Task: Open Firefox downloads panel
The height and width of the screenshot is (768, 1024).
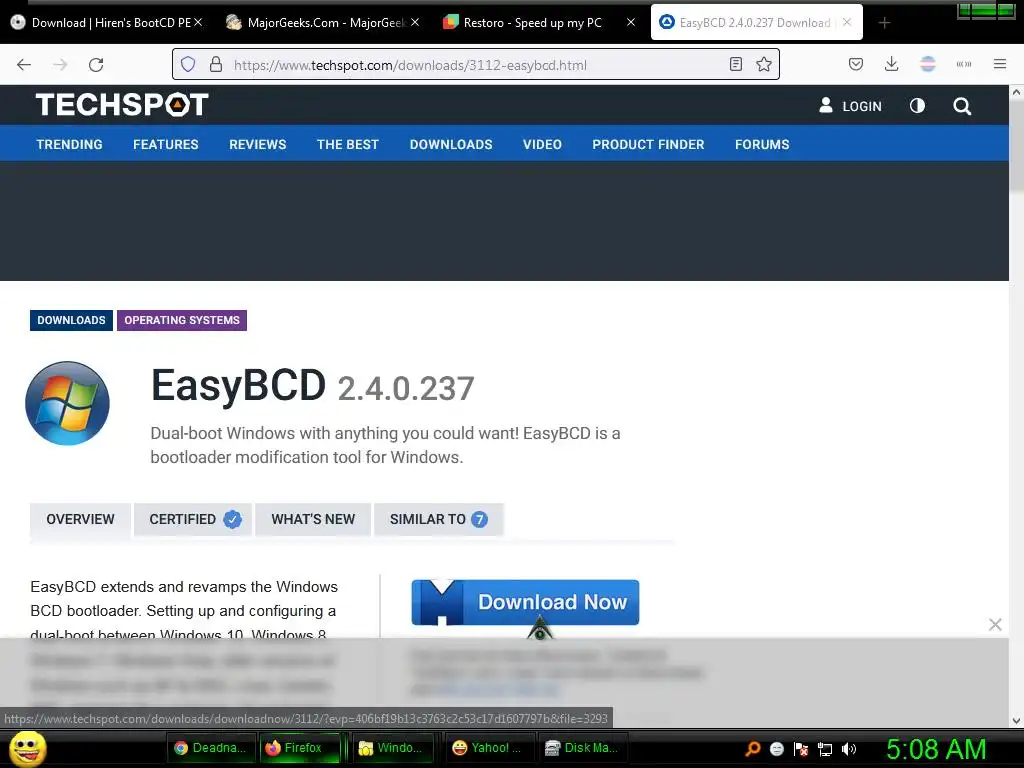Action: pos(891,64)
